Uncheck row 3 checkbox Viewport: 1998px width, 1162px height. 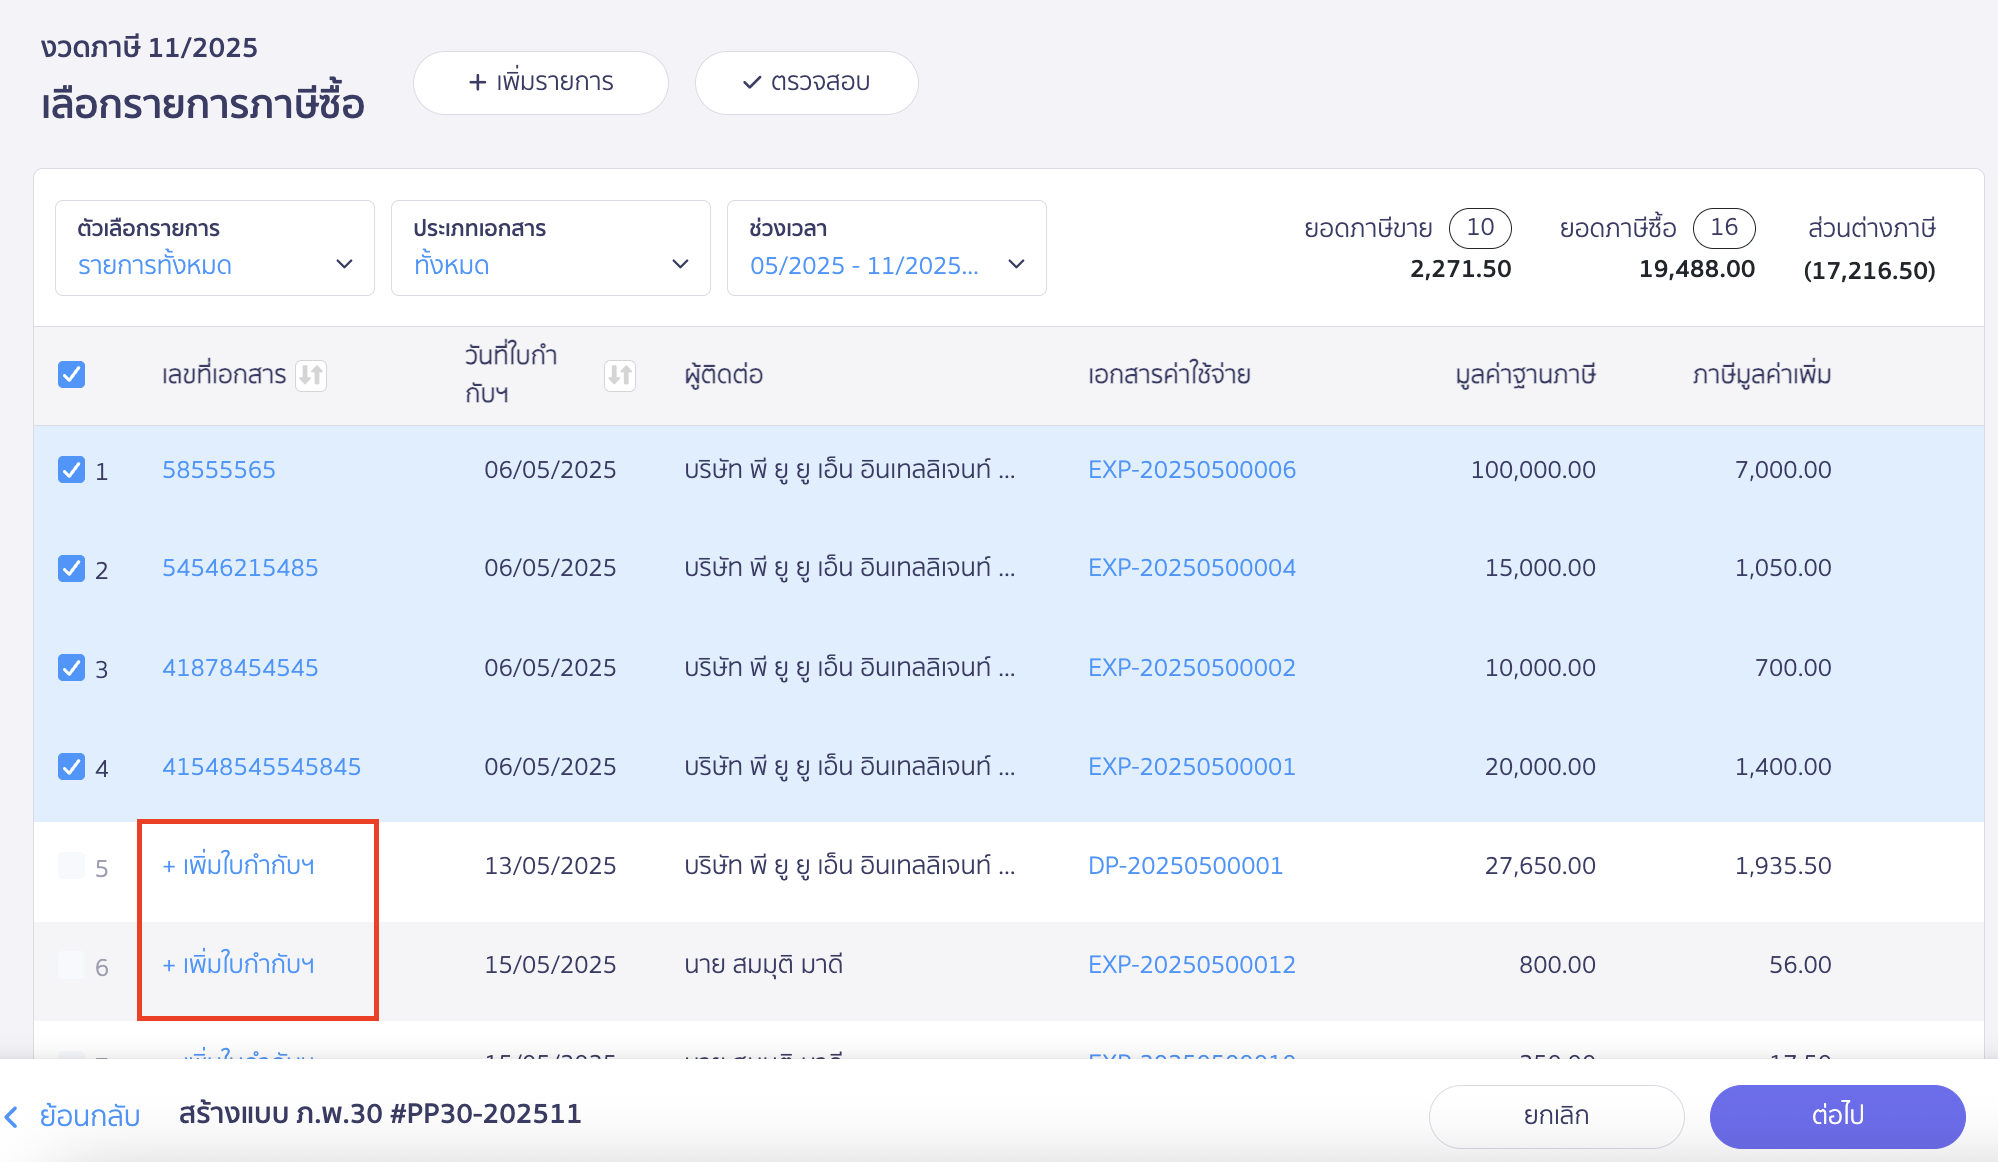click(71, 668)
